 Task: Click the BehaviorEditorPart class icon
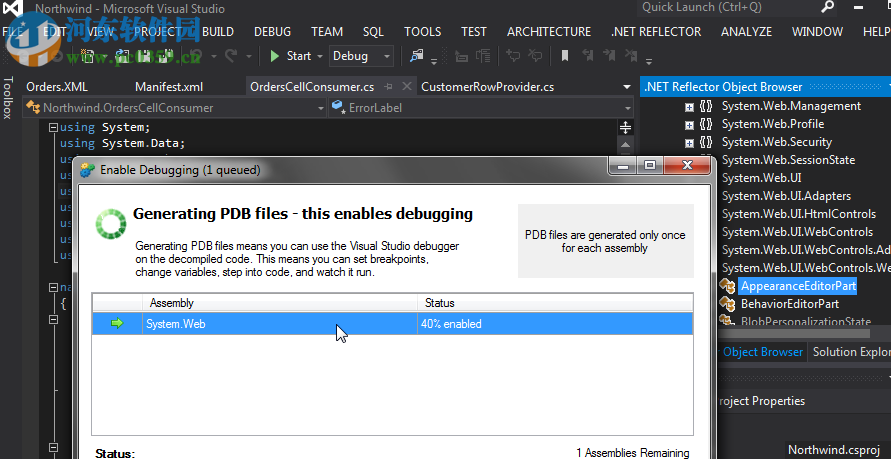click(728, 304)
